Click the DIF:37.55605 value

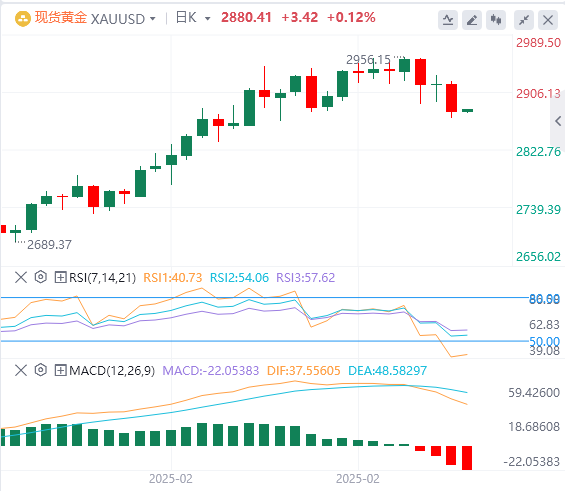point(303,371)
